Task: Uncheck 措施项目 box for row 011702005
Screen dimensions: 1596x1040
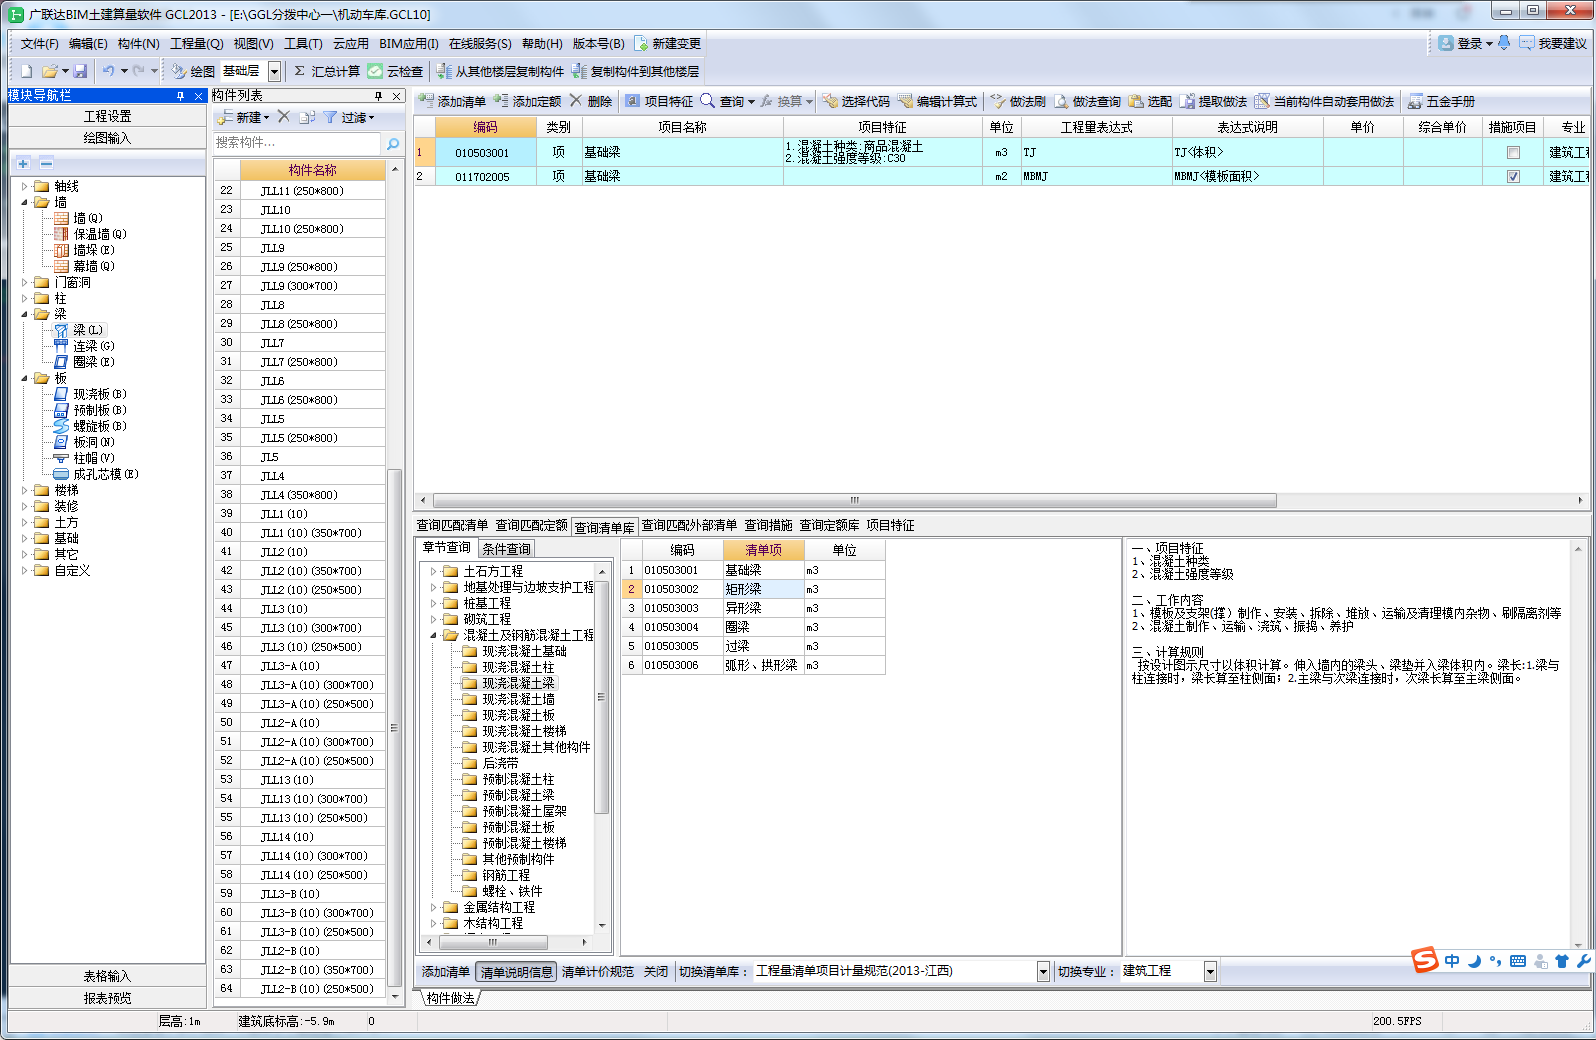Action: 1513,176
